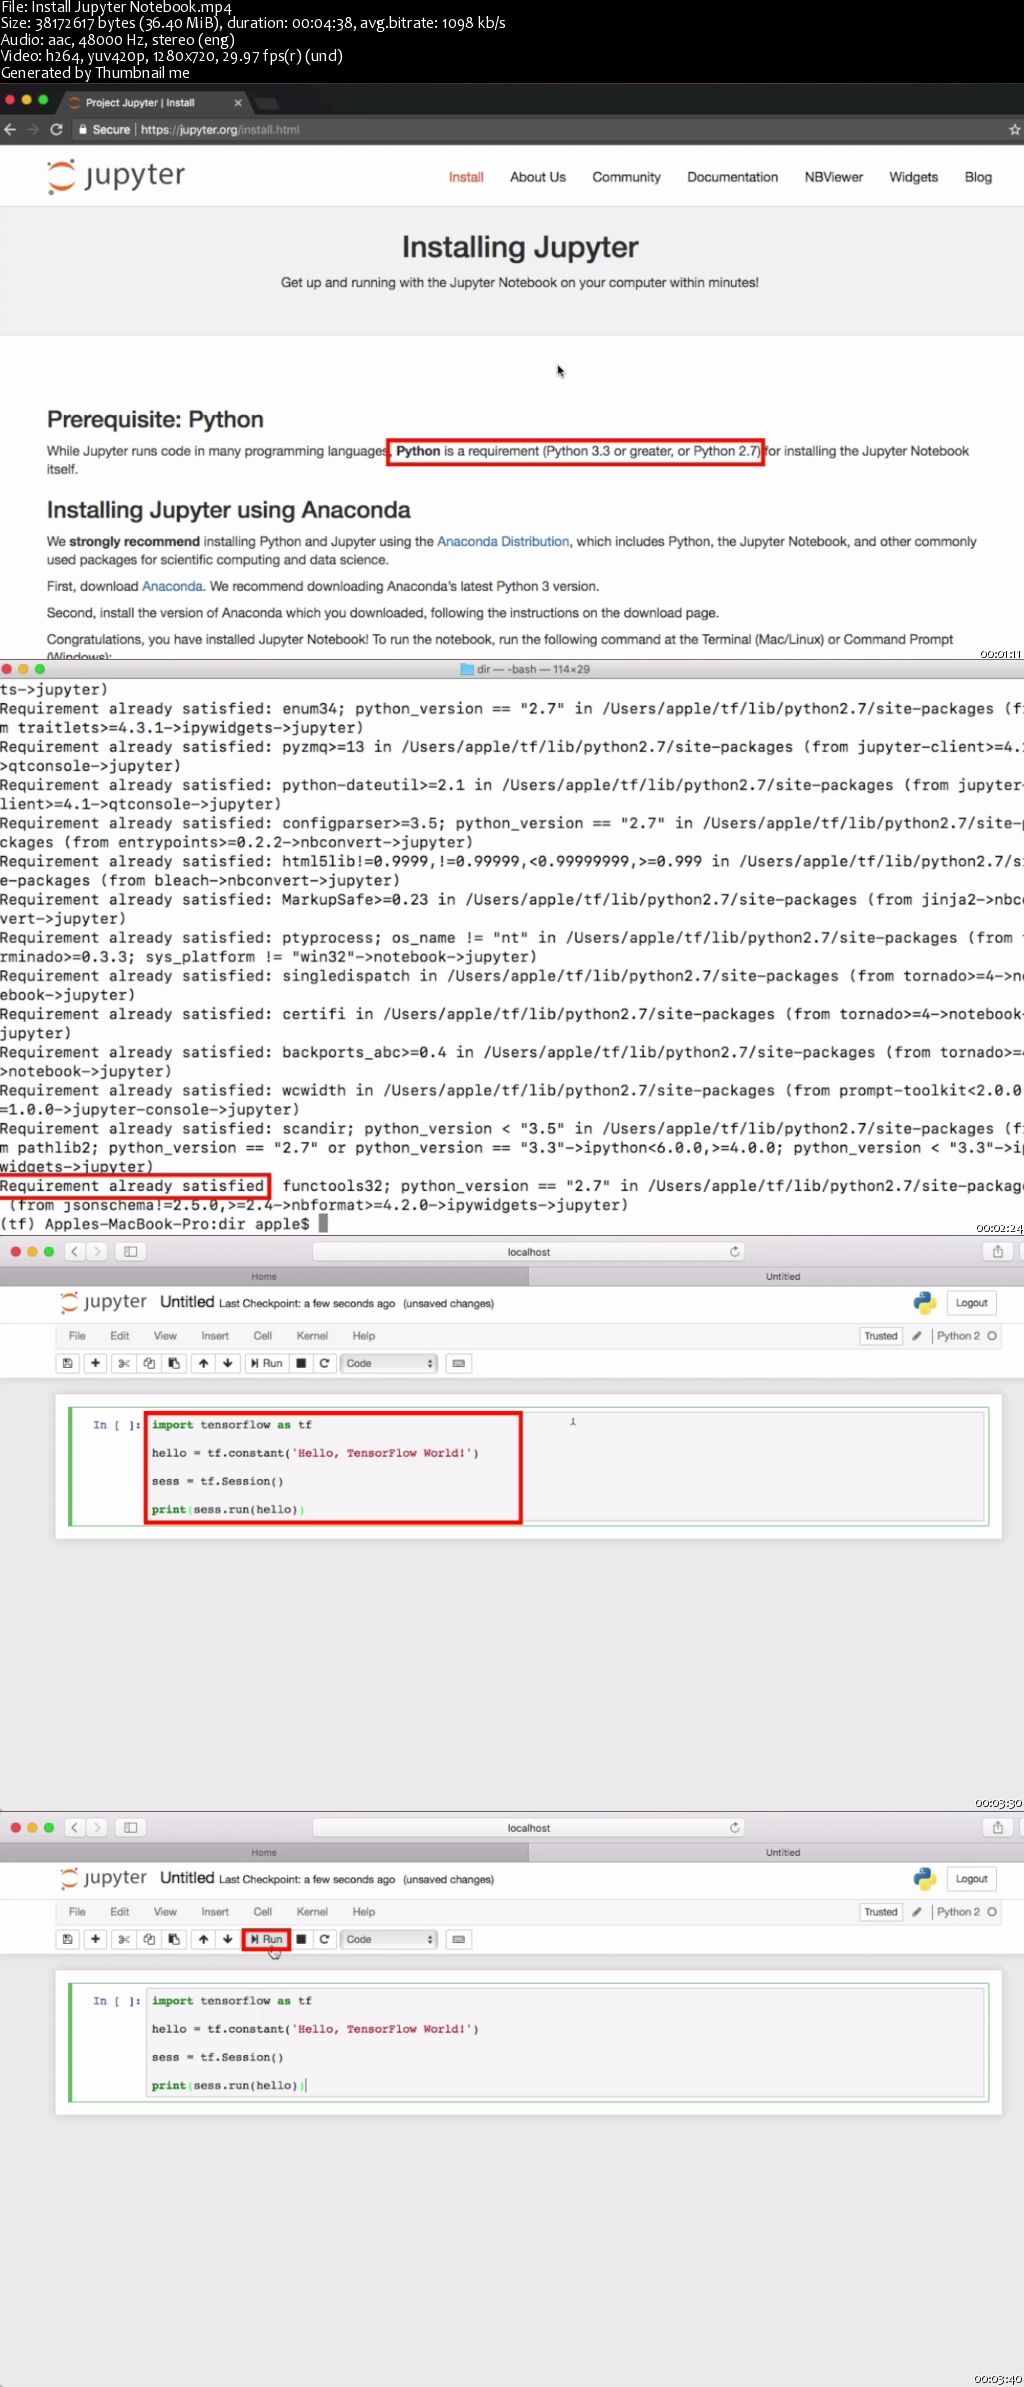Bookmark star icon in Chrome address bar
Screen dimensions: 1024x2387
click(1014, 130)
